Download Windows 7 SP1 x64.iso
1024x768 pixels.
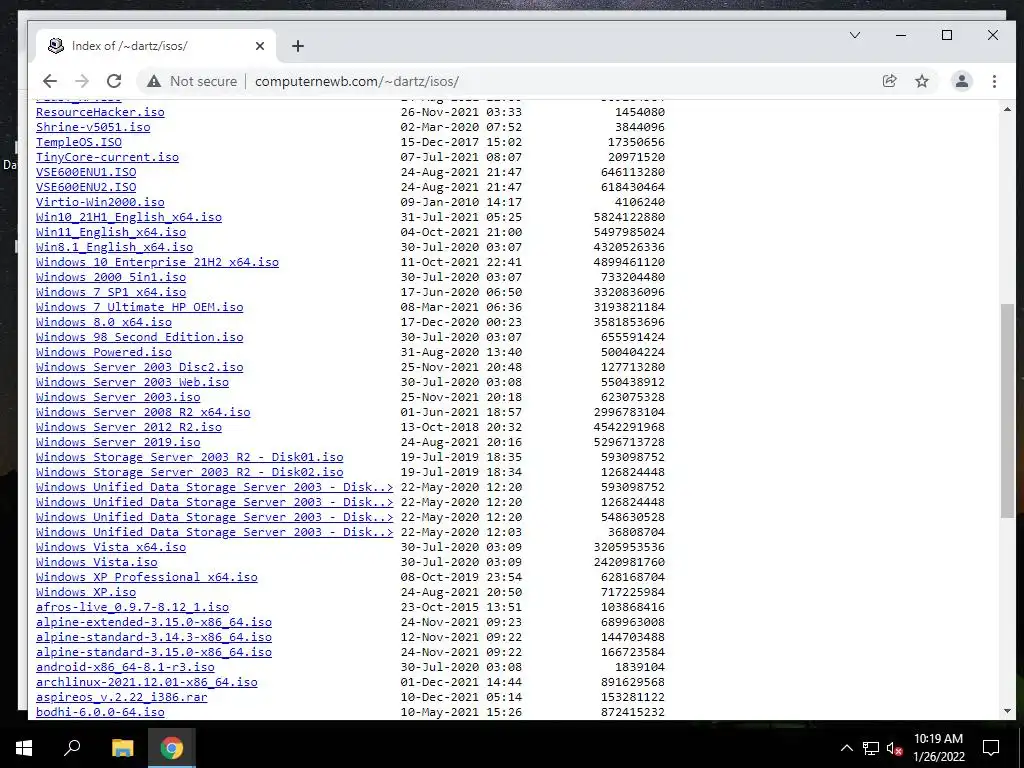click(x=110, y=292)
